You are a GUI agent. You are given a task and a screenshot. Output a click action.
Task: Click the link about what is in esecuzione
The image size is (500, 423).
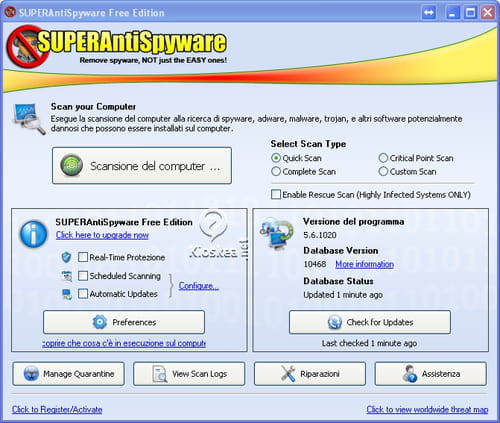(124, 343)
